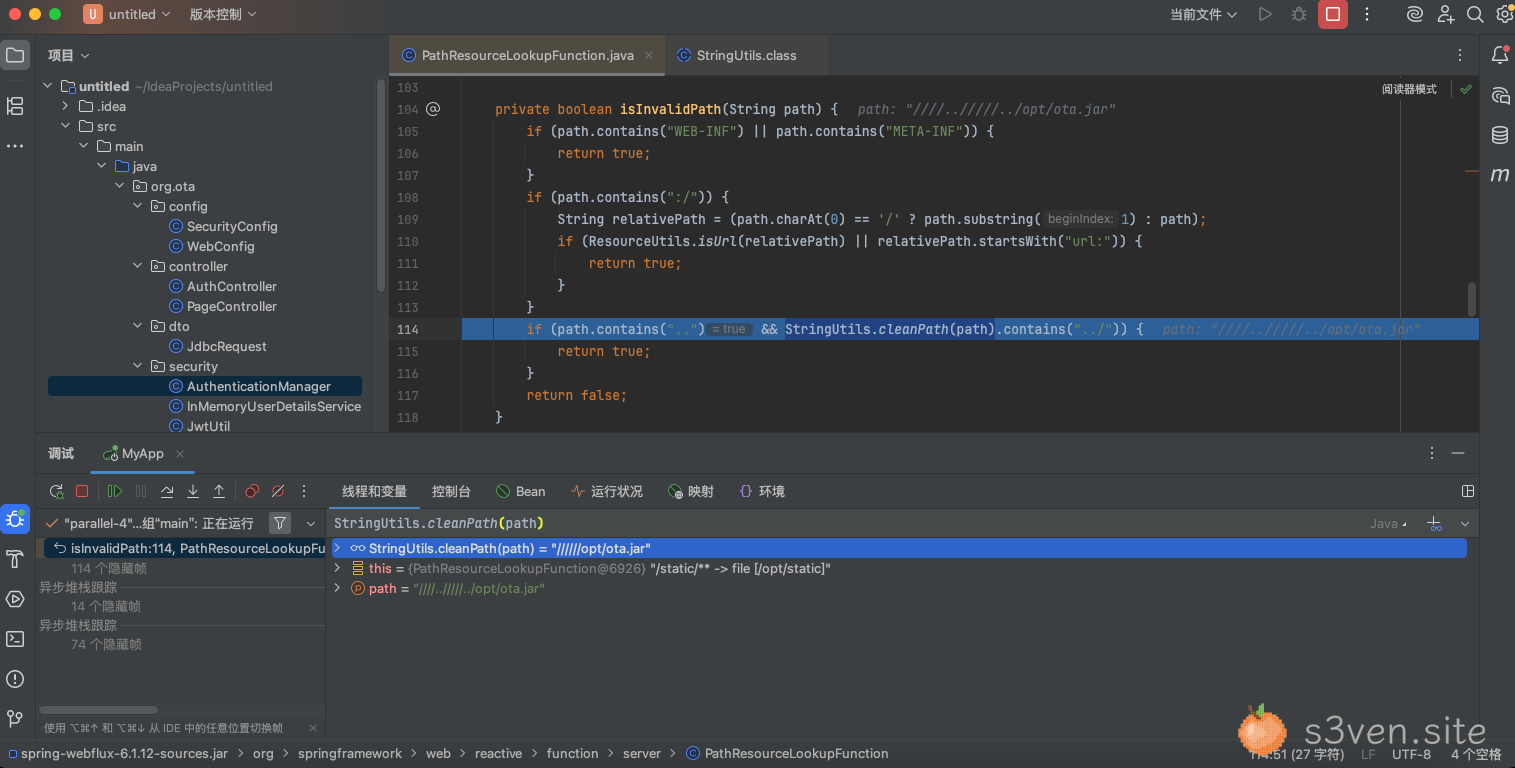Open the Maven tool window

pos(1500,175)
